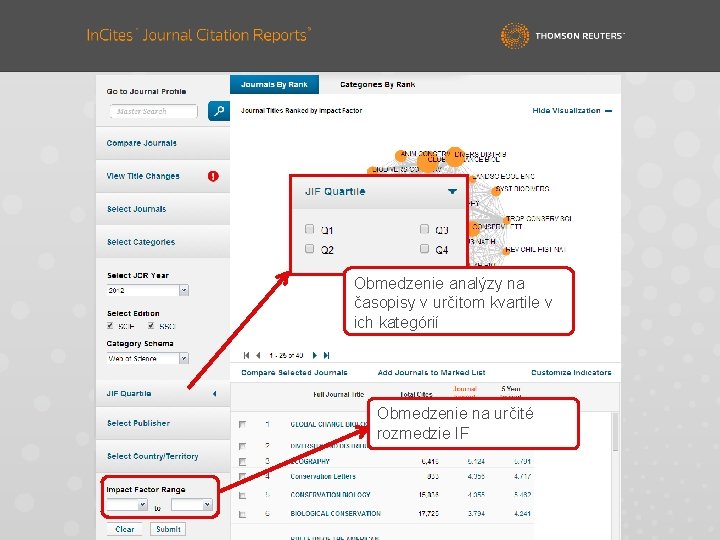Open the CONSERVATION BIOLOGY journal link
This screenshot has width=720, height=540.
(330, 495)
